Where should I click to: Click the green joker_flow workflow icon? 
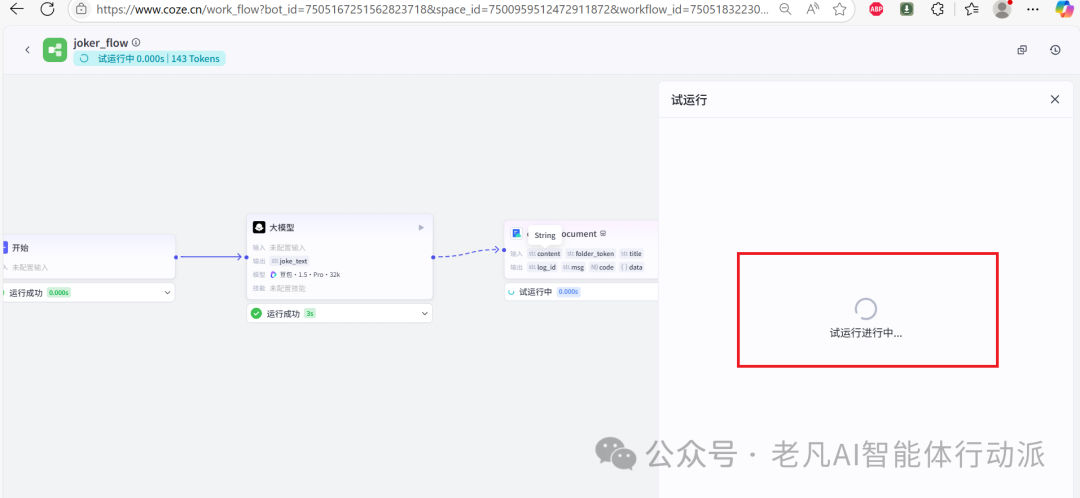(x=55, y=50)
